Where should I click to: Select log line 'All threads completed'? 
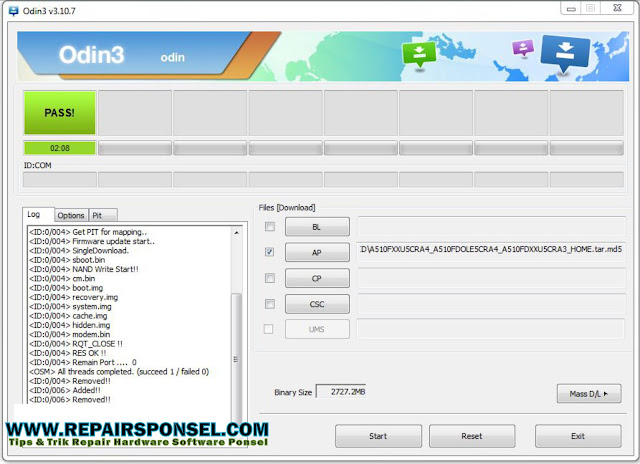tap(119, 372)
